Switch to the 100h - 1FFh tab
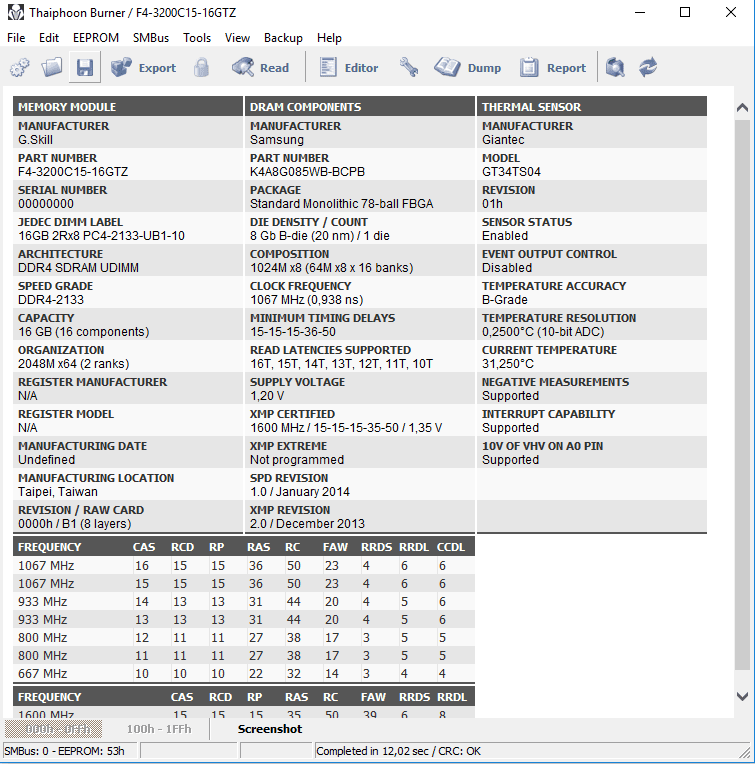This screenshot has height=764, width=755. click(159, 729)
